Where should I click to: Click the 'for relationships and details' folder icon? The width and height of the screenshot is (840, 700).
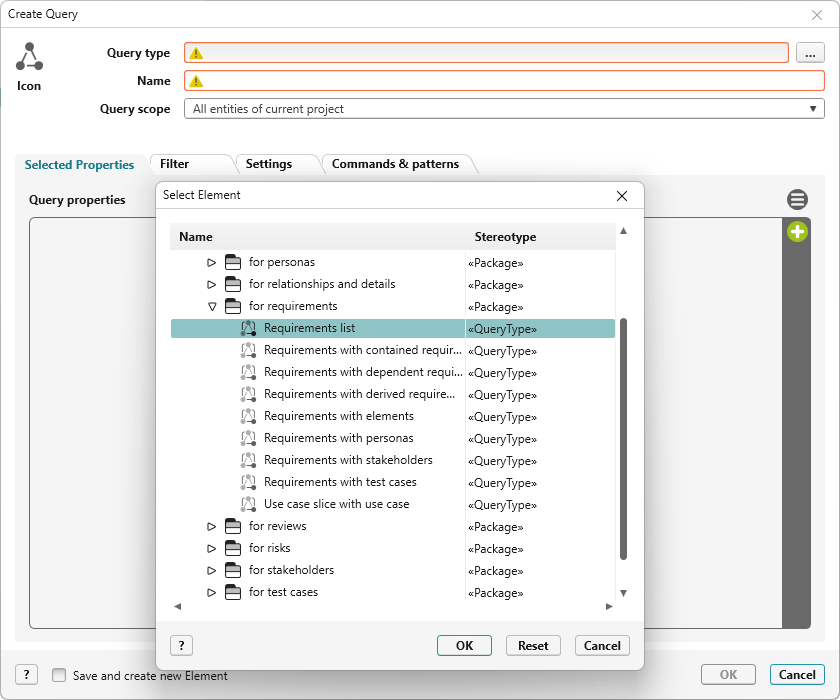click(x=233, y=284)
